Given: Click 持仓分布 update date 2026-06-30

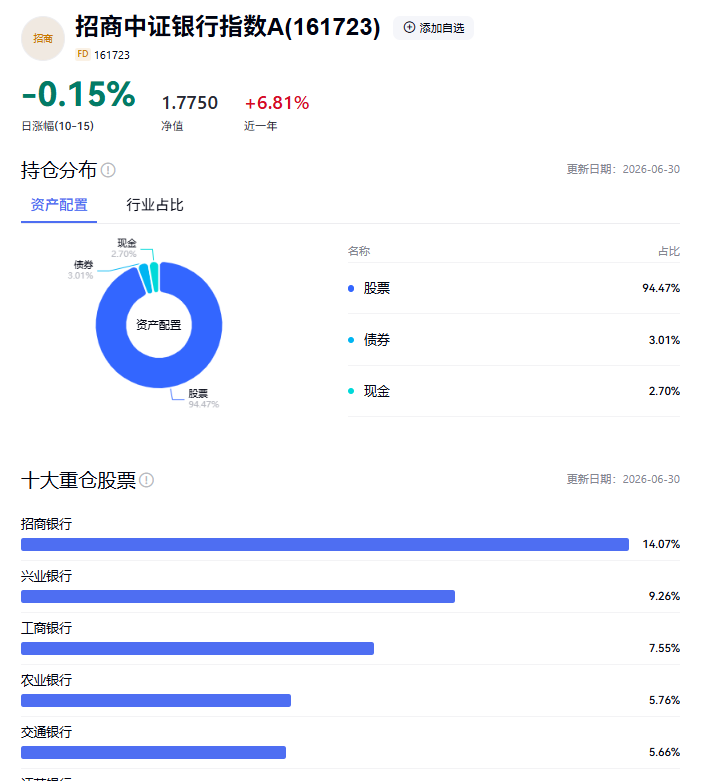Looking at the screenshot, I should (651, 169).
